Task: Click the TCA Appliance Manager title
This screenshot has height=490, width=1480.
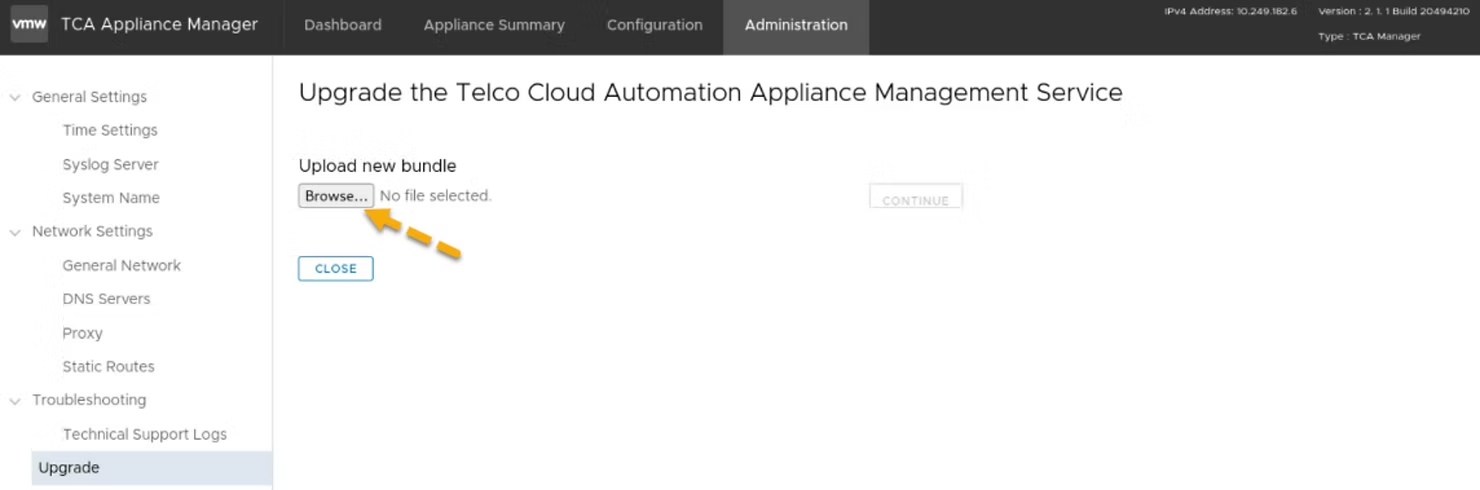Action: (x=159, y=25)
